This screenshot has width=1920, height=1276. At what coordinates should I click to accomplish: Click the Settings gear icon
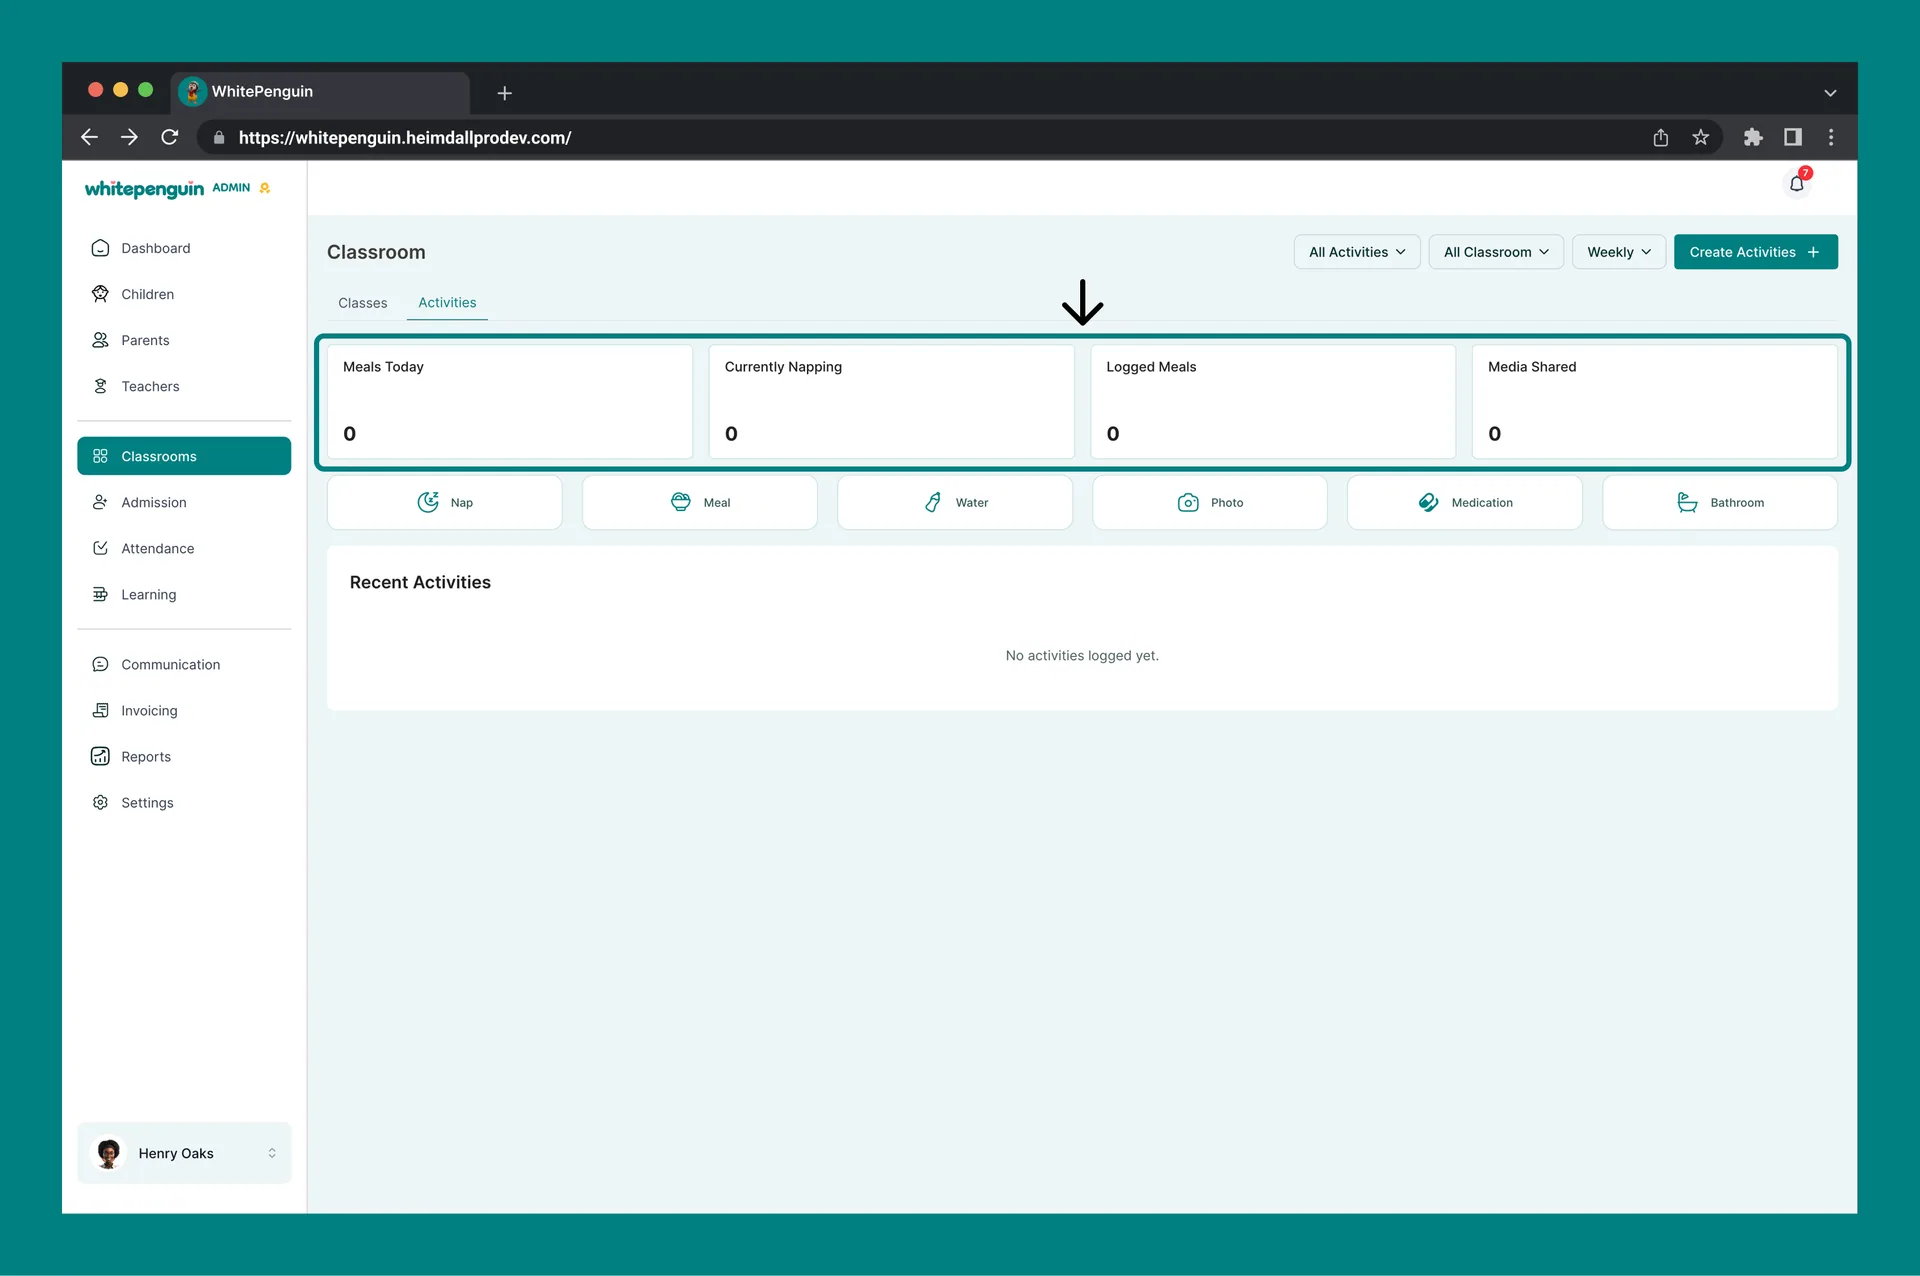pos(100,802)
